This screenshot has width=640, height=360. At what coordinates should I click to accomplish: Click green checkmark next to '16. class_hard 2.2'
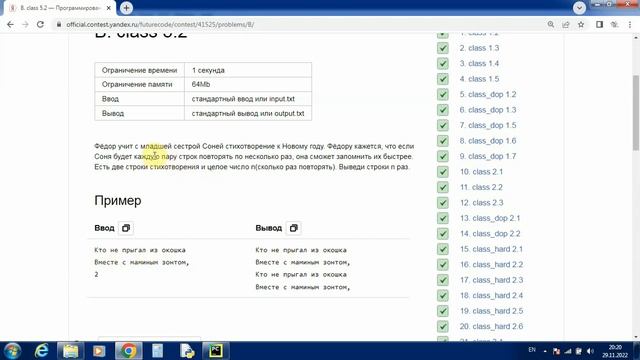click(443, 265)
